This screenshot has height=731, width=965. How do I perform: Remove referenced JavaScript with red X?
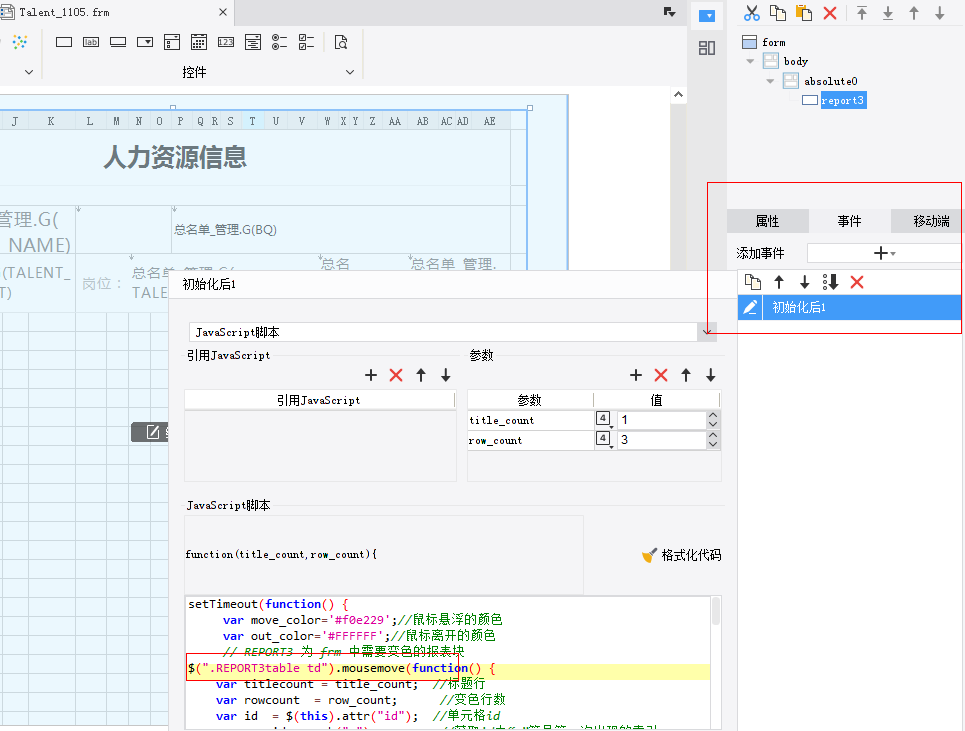click(x=396, y=375)
